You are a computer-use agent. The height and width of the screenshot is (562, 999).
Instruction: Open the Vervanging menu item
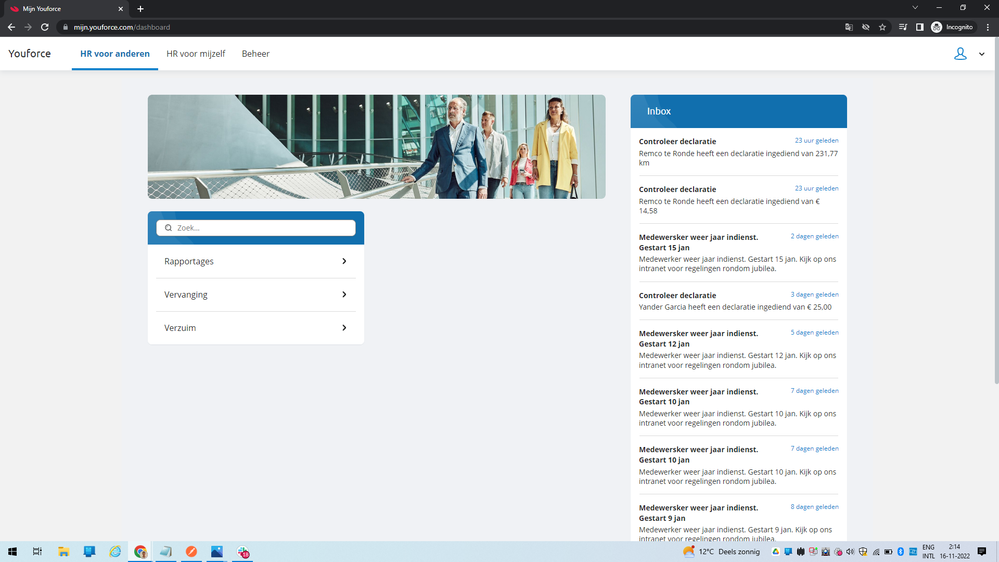tap(255, 294)
